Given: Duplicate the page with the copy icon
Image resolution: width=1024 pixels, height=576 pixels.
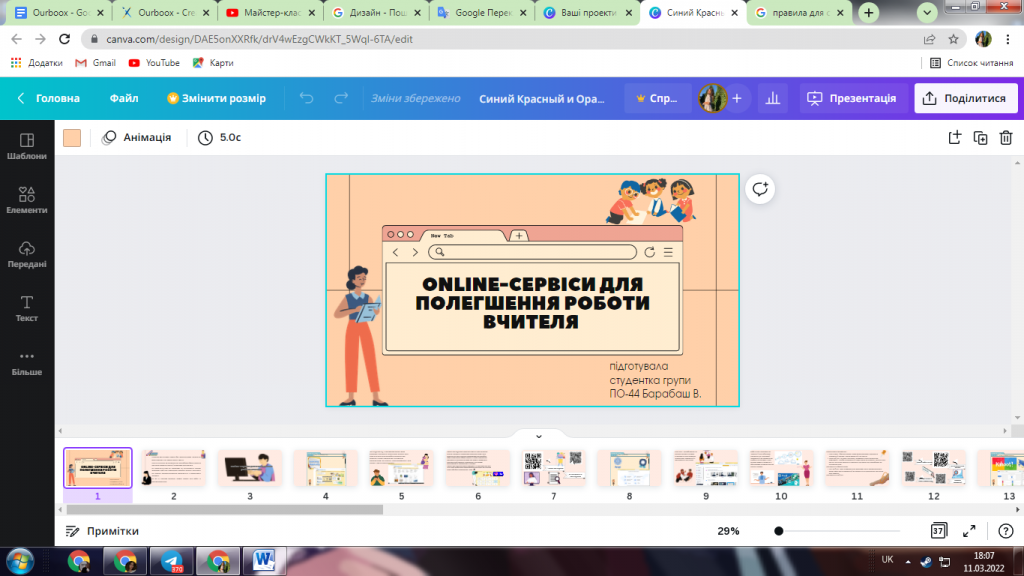Looking at the screenshot, I should point(980,138).
